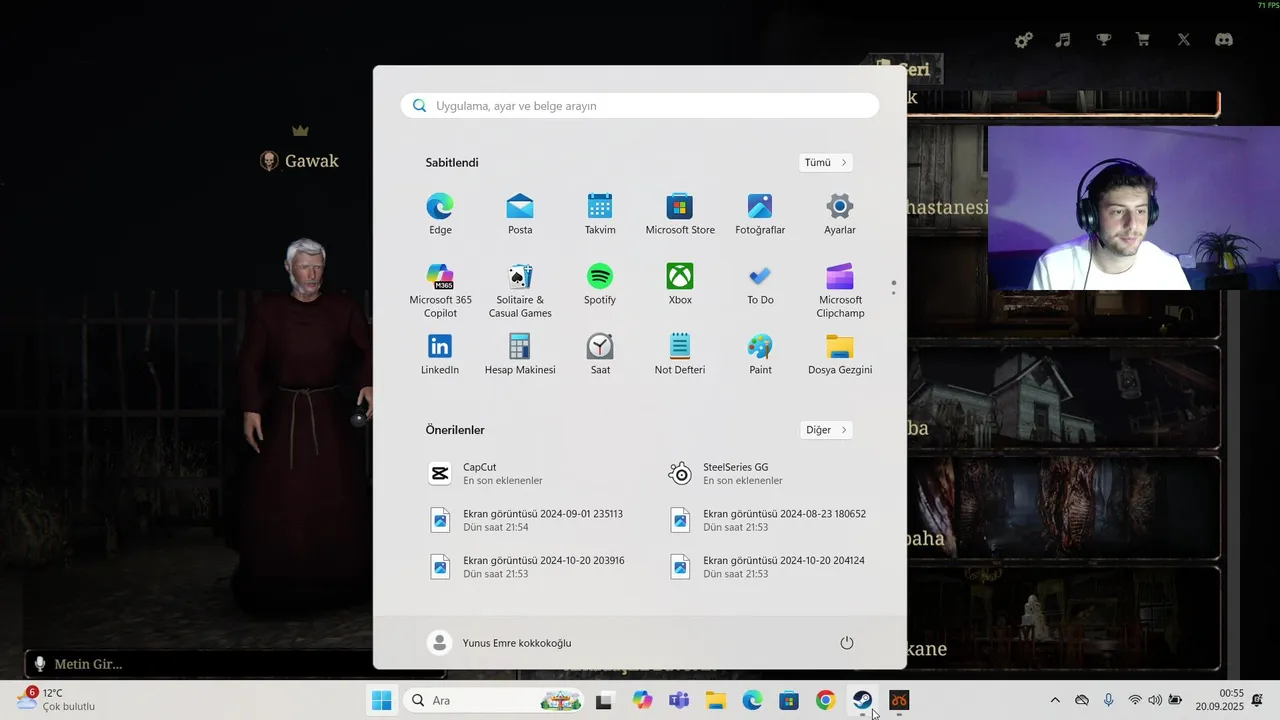Image resolution: width=1280 pixels, height=720 pixels.
Task: Launch the Takvim calendar app
Action: pos(600,214)
